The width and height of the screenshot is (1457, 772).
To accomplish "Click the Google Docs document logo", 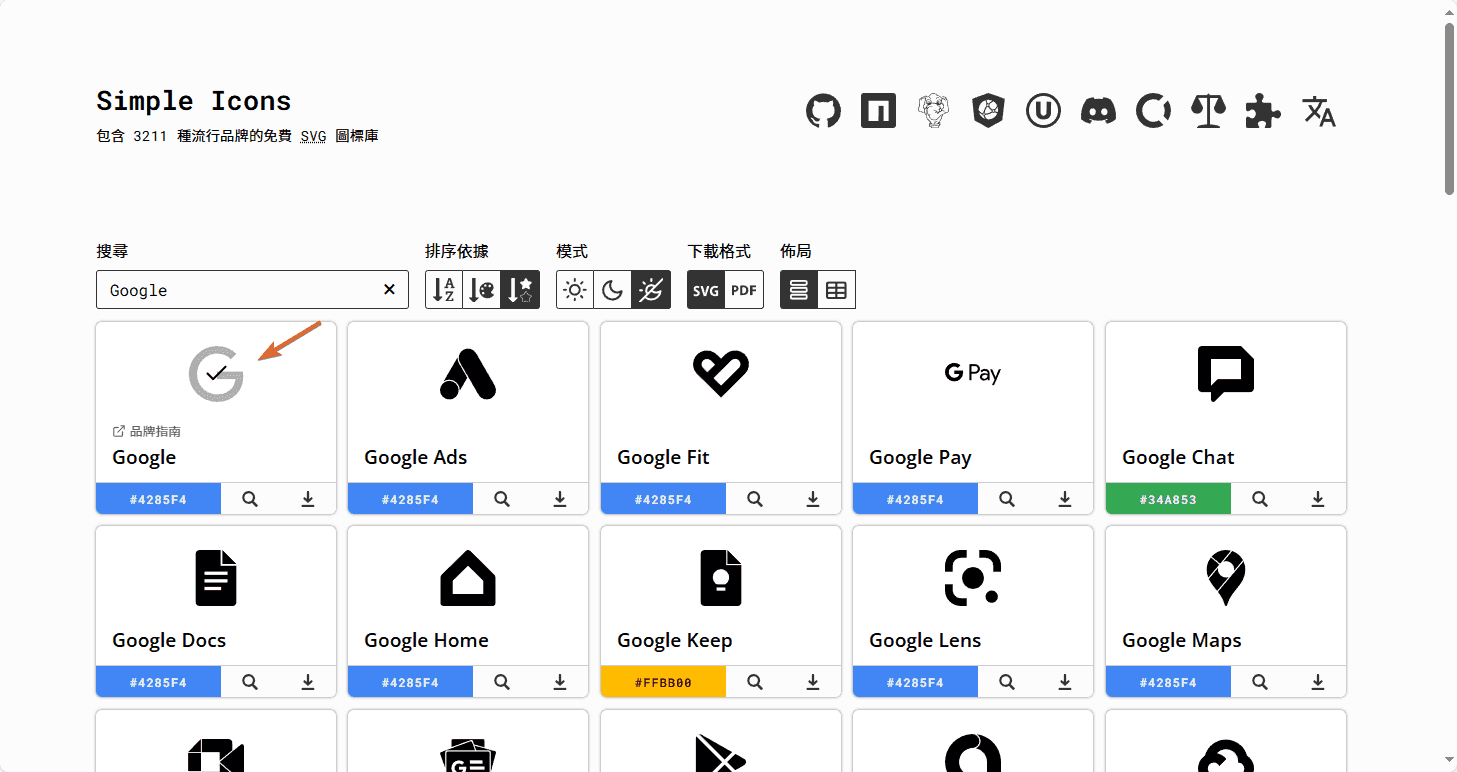I will (x=216, y=578).
